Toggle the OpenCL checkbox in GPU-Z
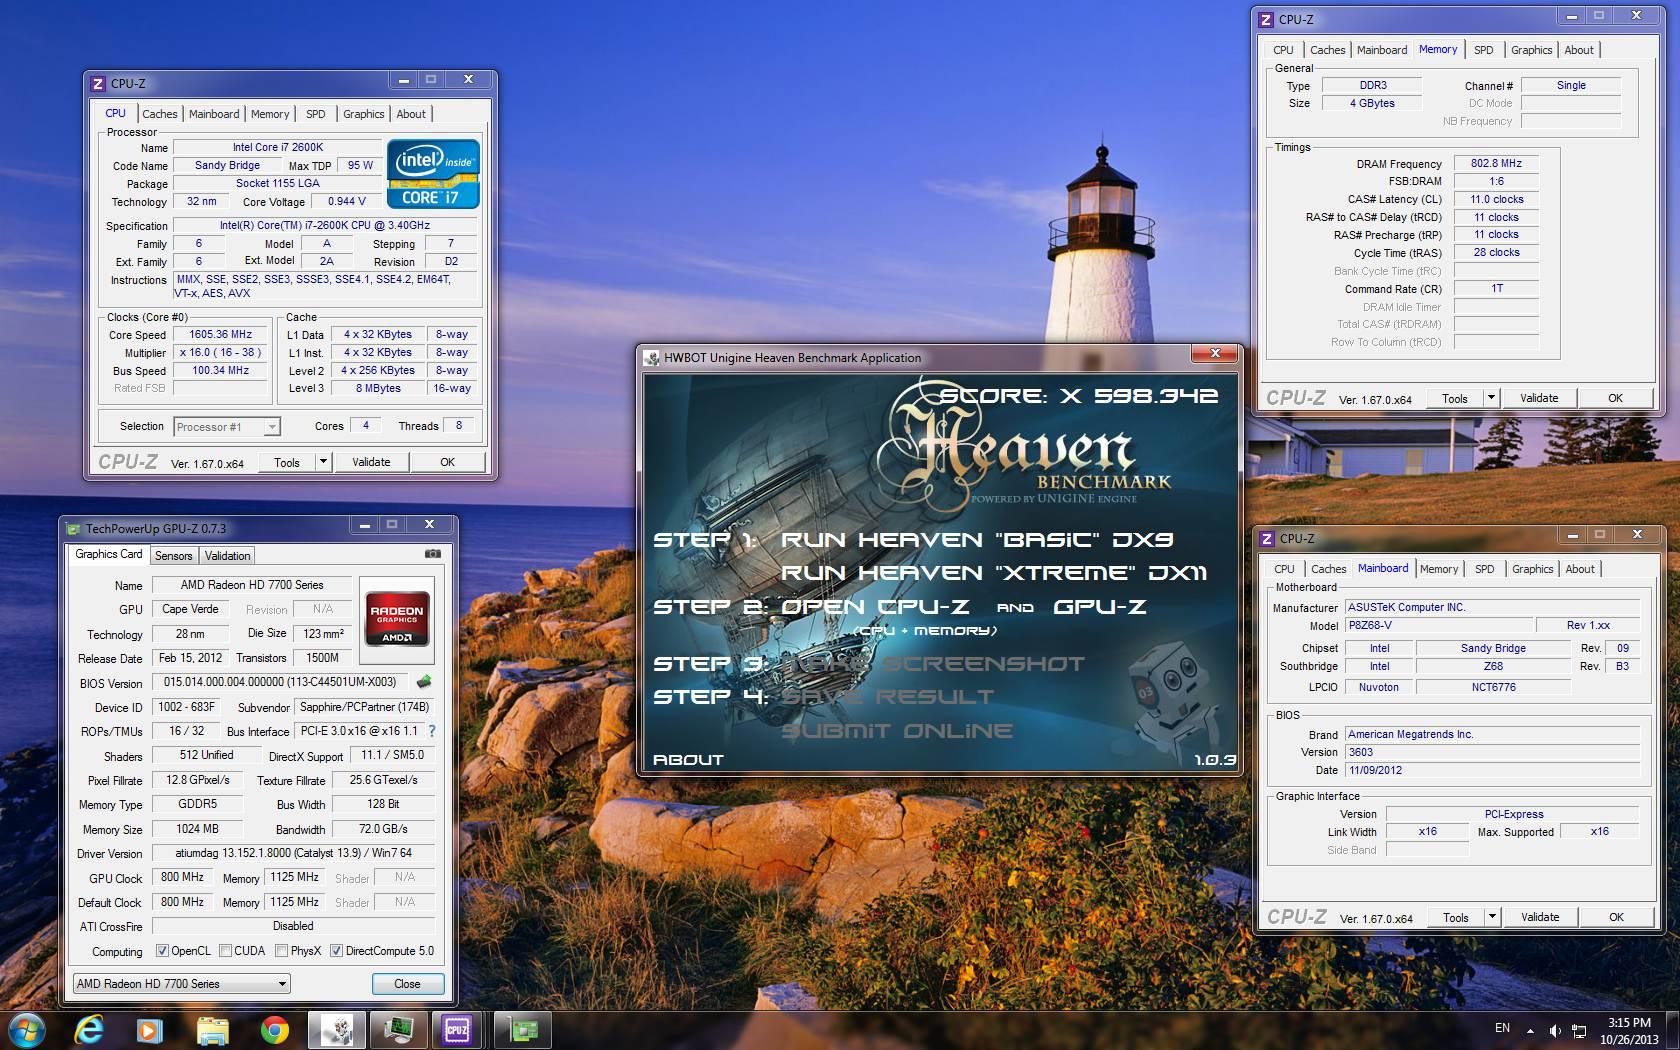 click(162, 951)
